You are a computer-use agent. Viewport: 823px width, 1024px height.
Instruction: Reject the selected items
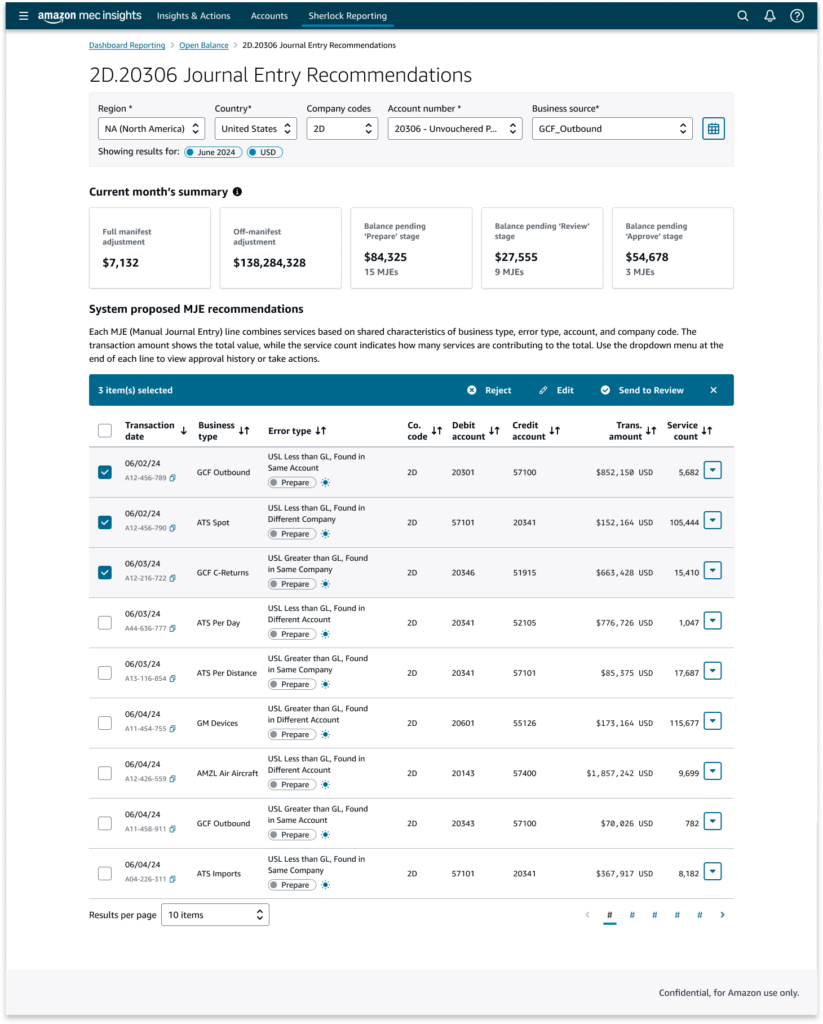[489, 390]
